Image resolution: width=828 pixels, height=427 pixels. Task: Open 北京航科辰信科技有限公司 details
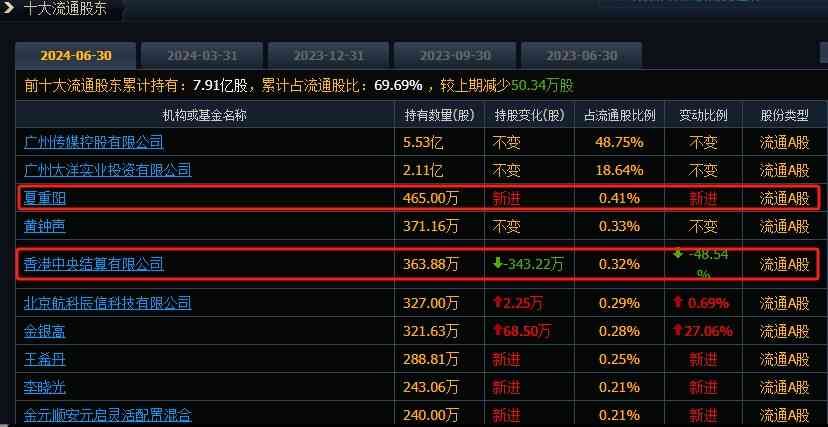[107, 302]
